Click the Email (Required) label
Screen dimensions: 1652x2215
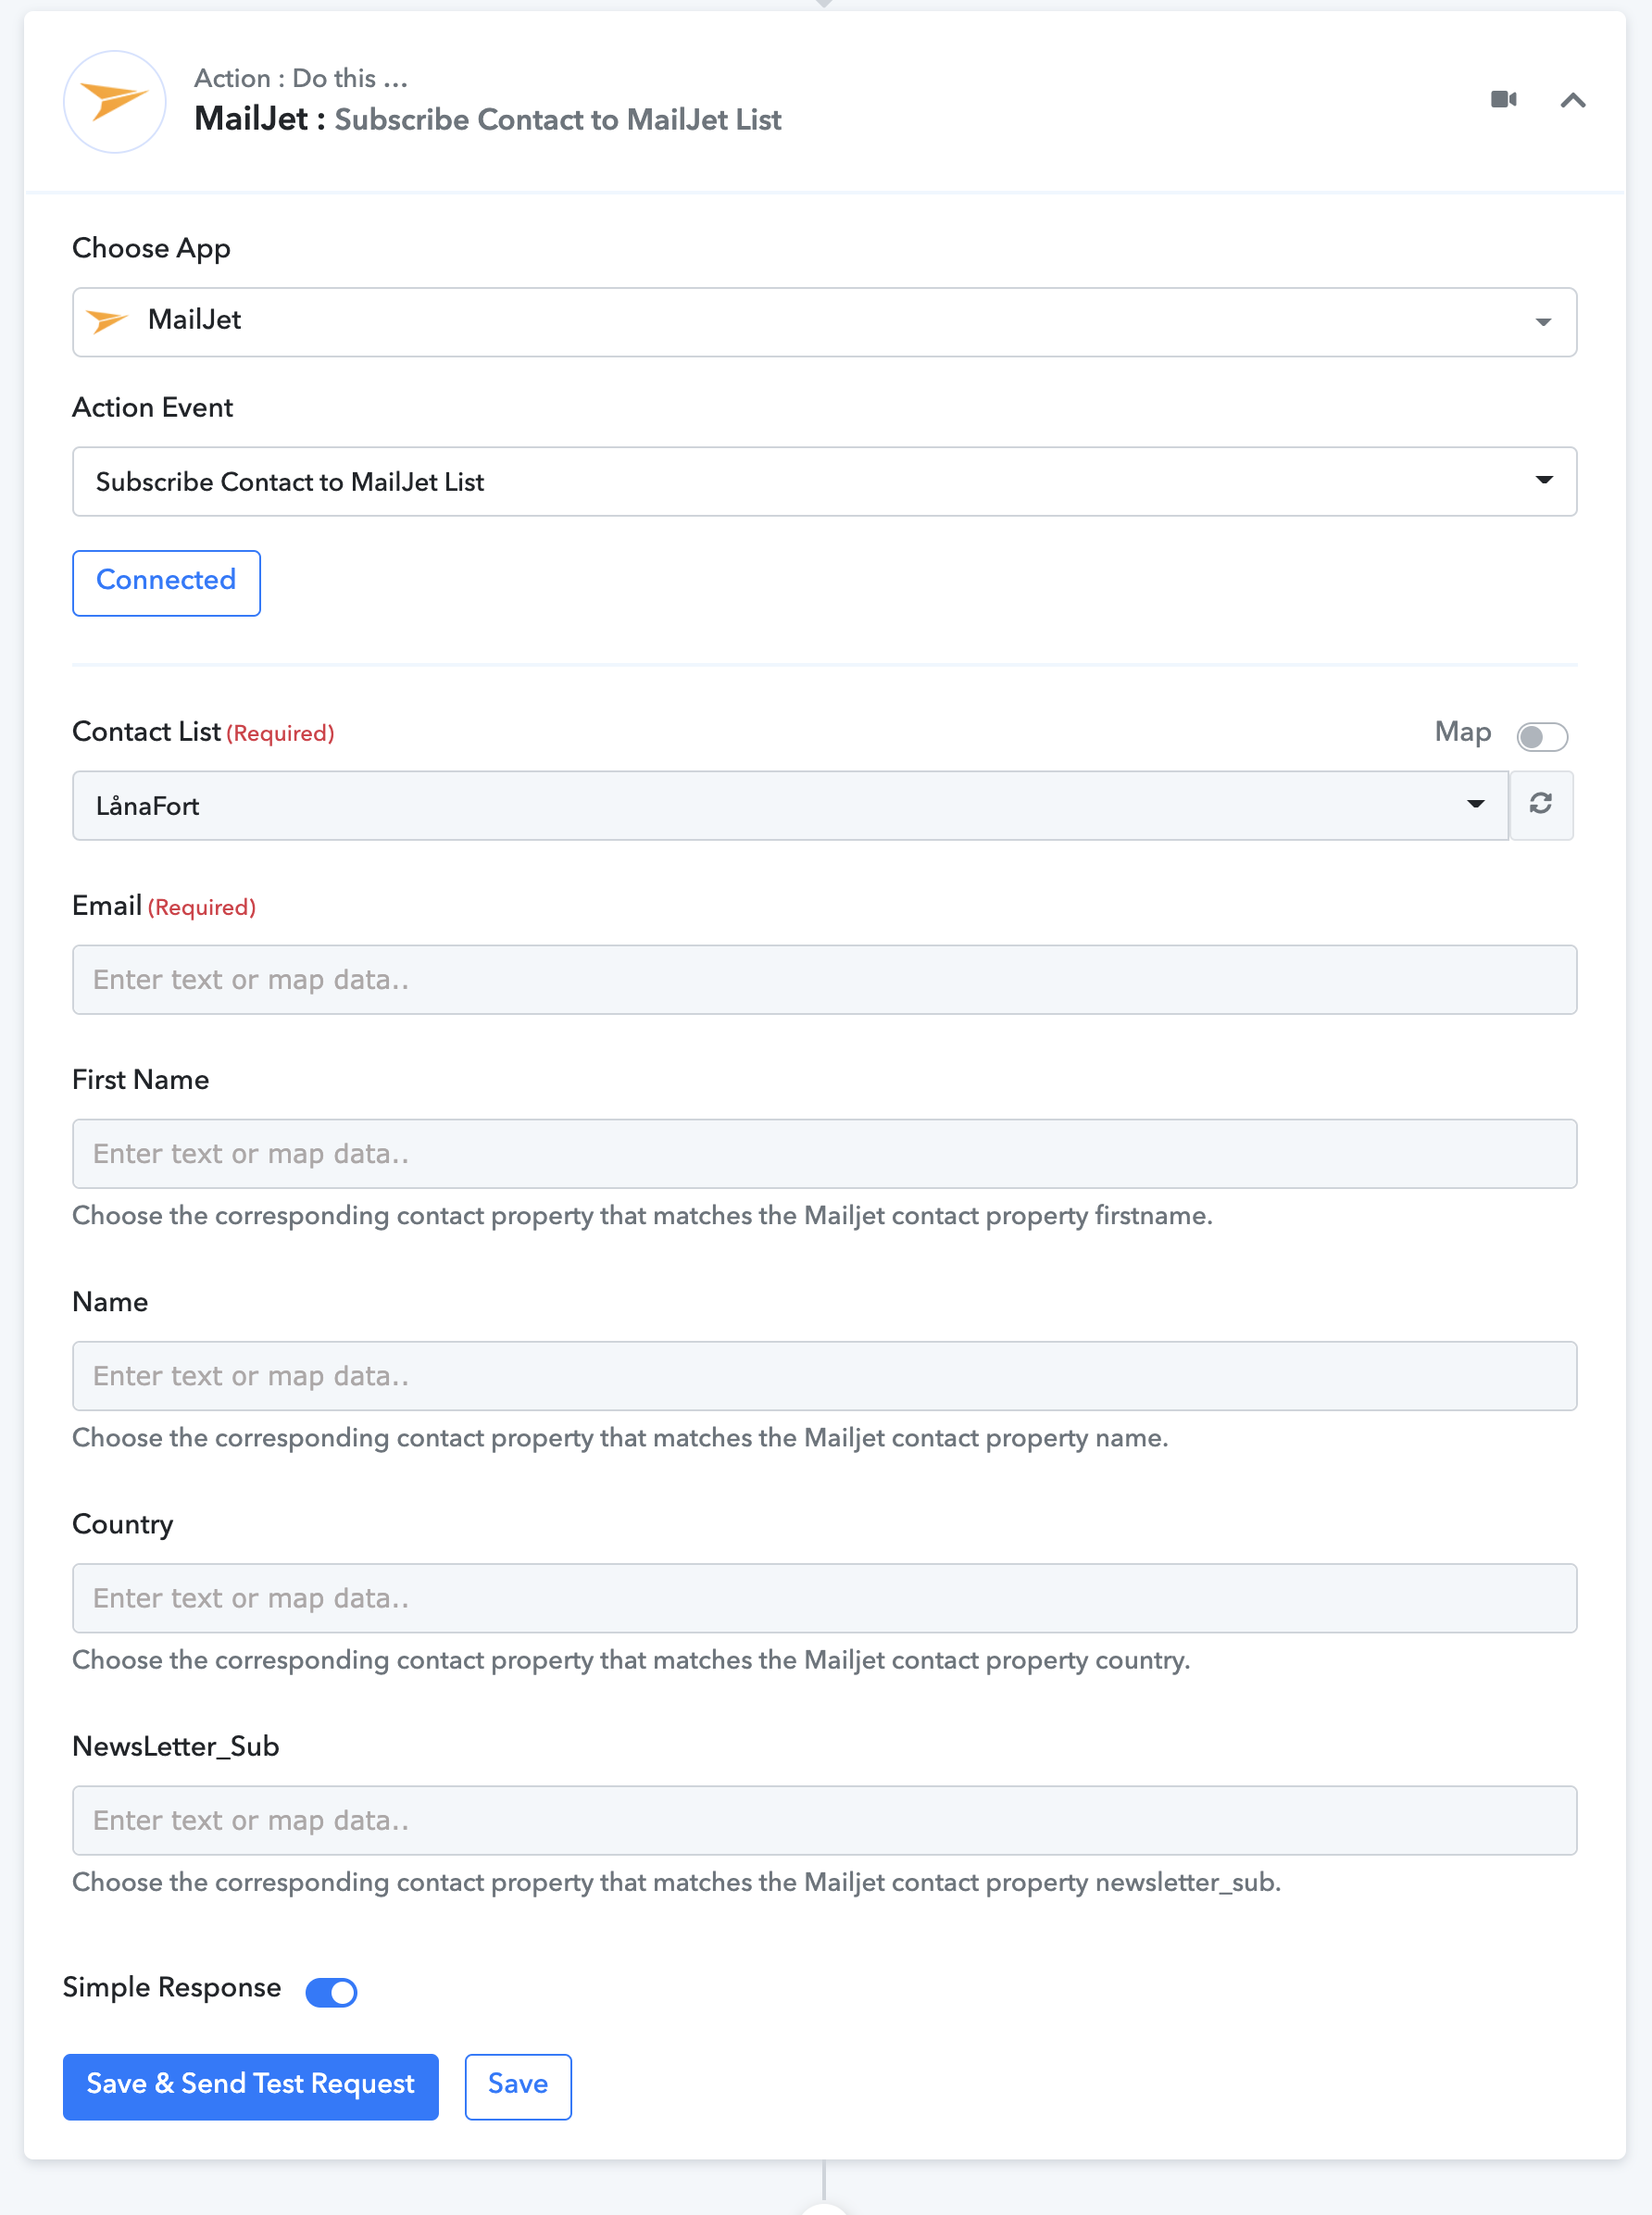click(x=164, y=906)
